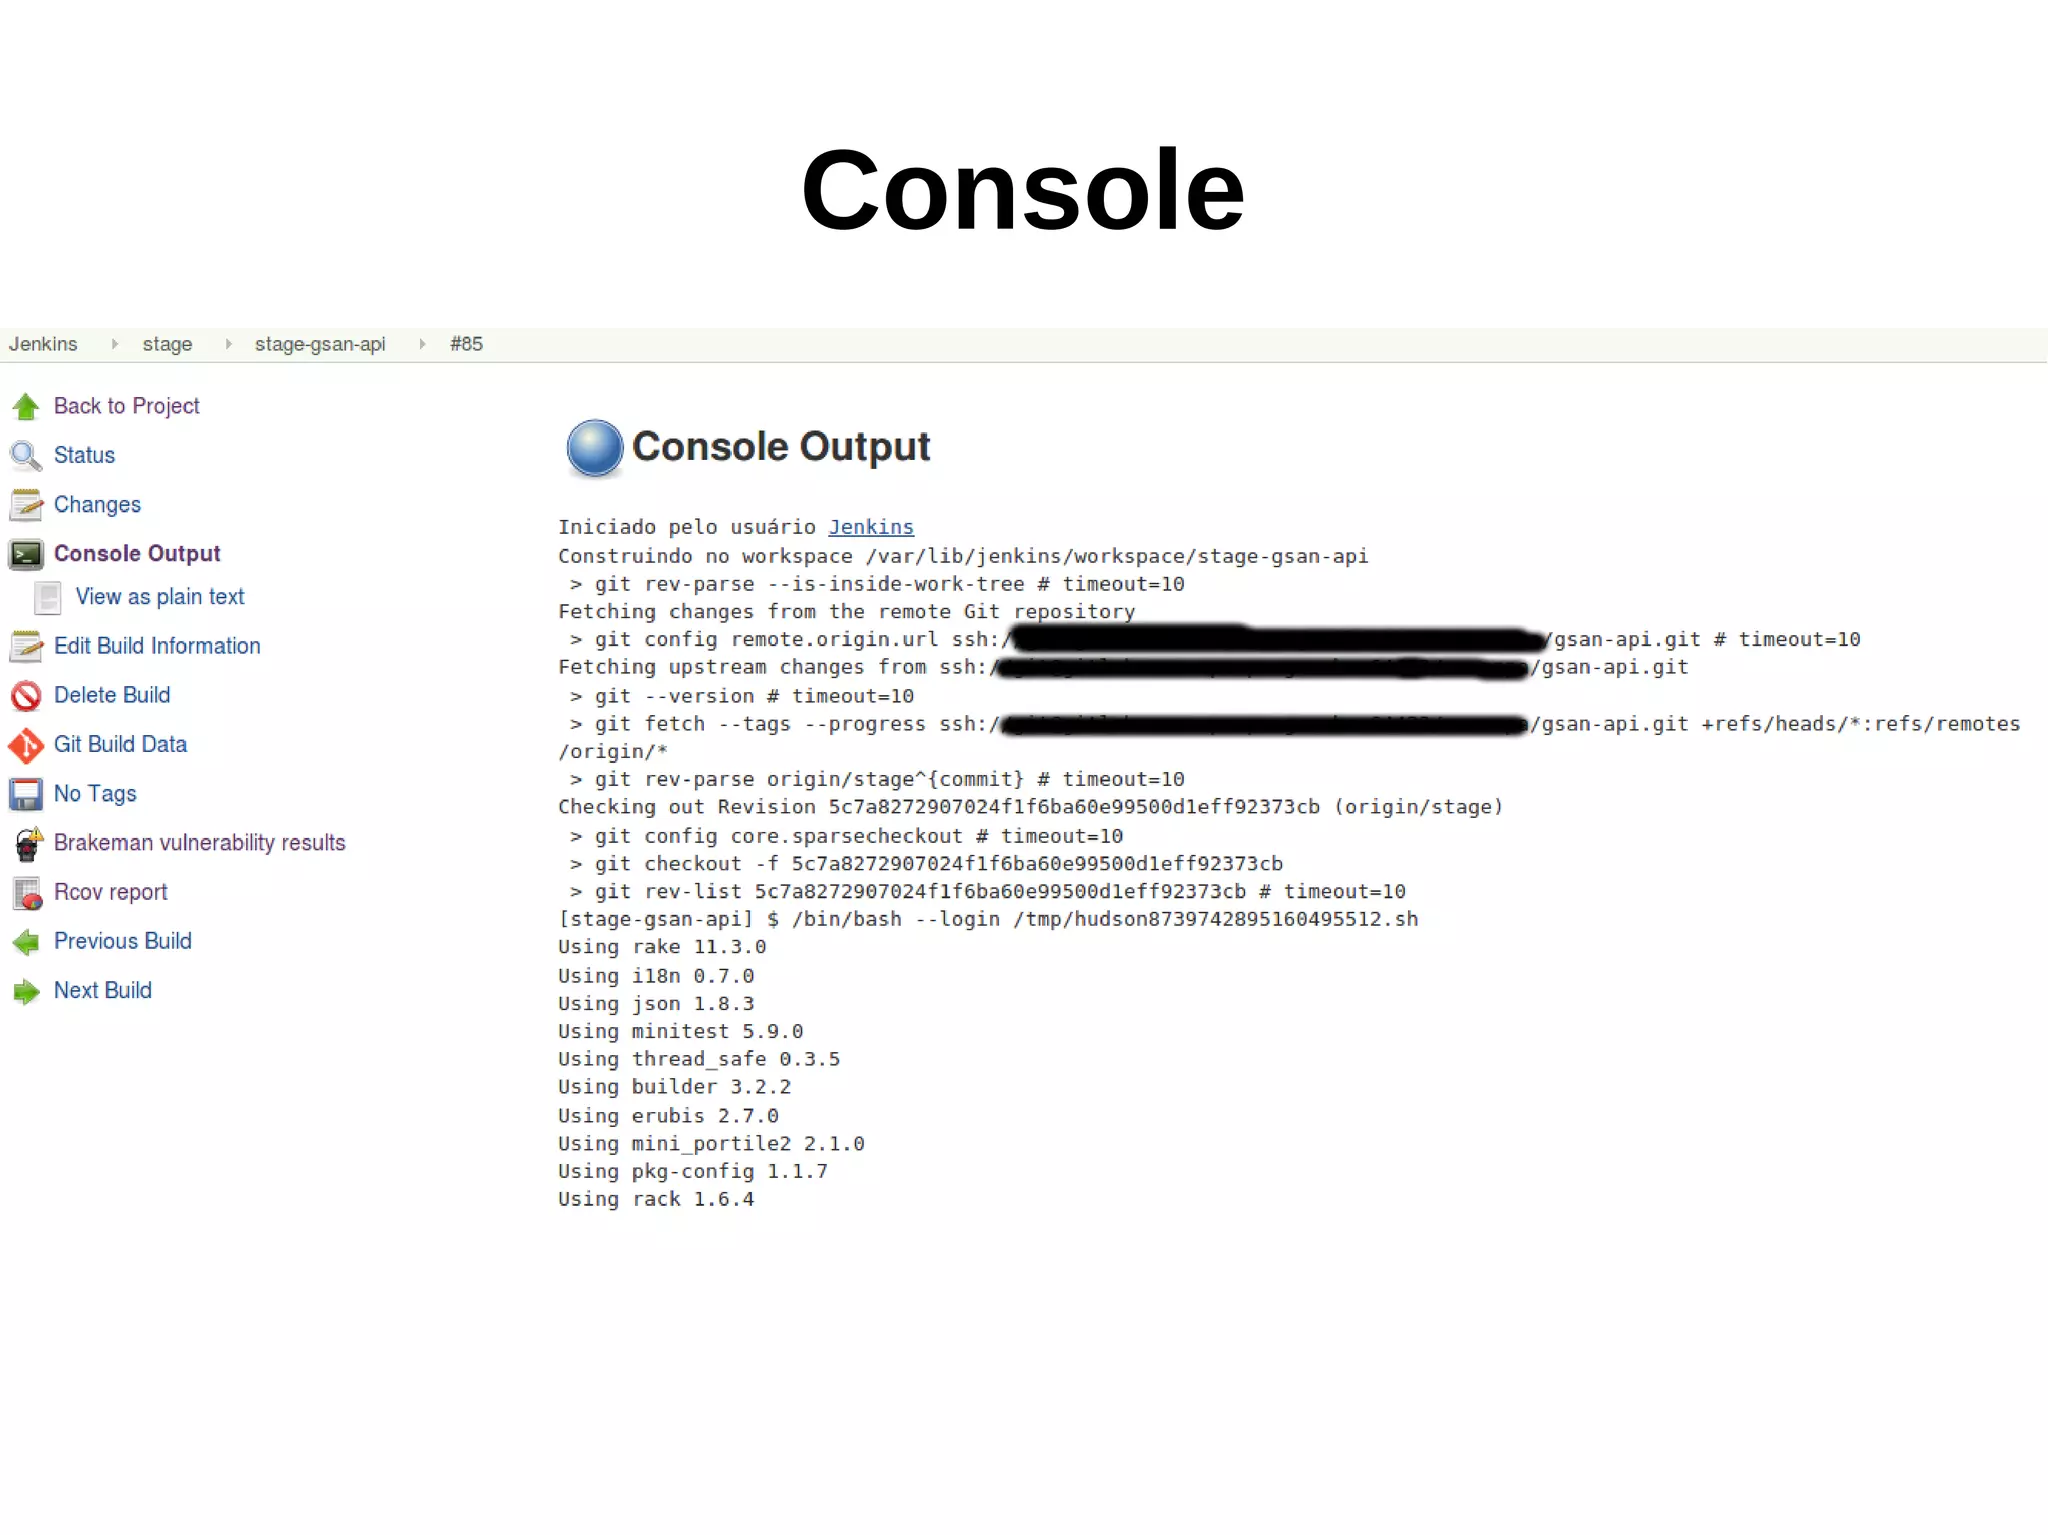Click the Rcov report icon

pyautogui.click(x=28, y=893)
